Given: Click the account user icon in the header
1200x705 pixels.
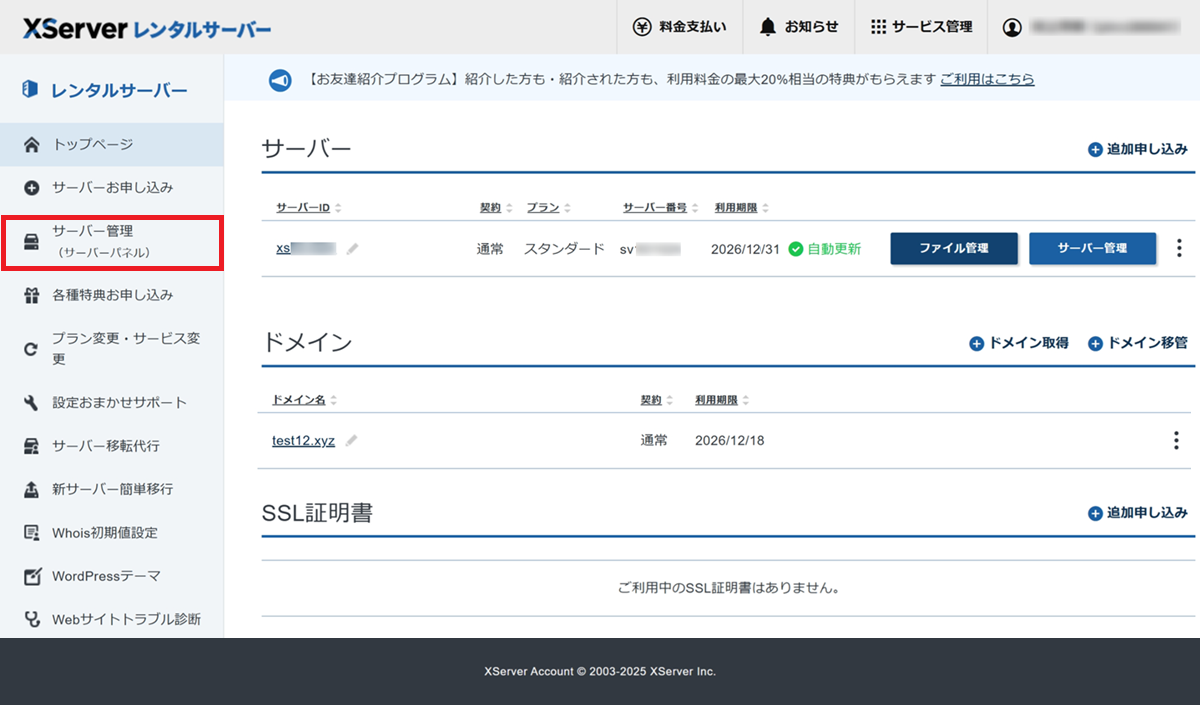Looking at the screenshot, I should 1012,27.
